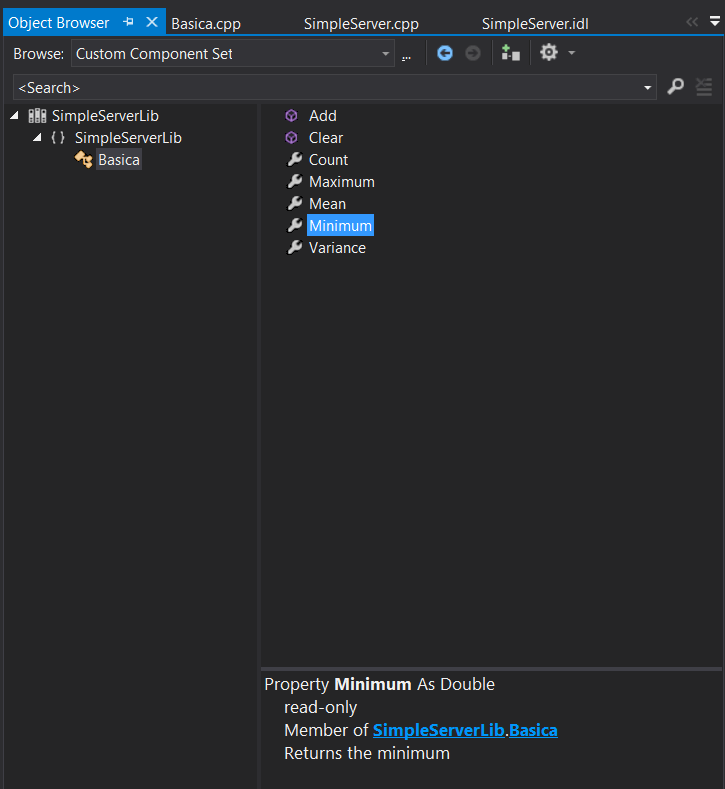Click the Clear Search icon
This screenshot has width=725, height=789.
(x=703, y=87)
